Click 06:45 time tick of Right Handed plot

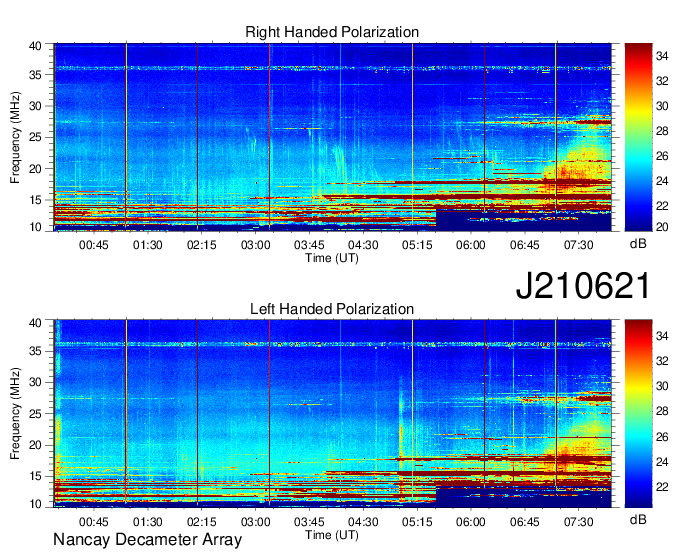tap(525, 245)
